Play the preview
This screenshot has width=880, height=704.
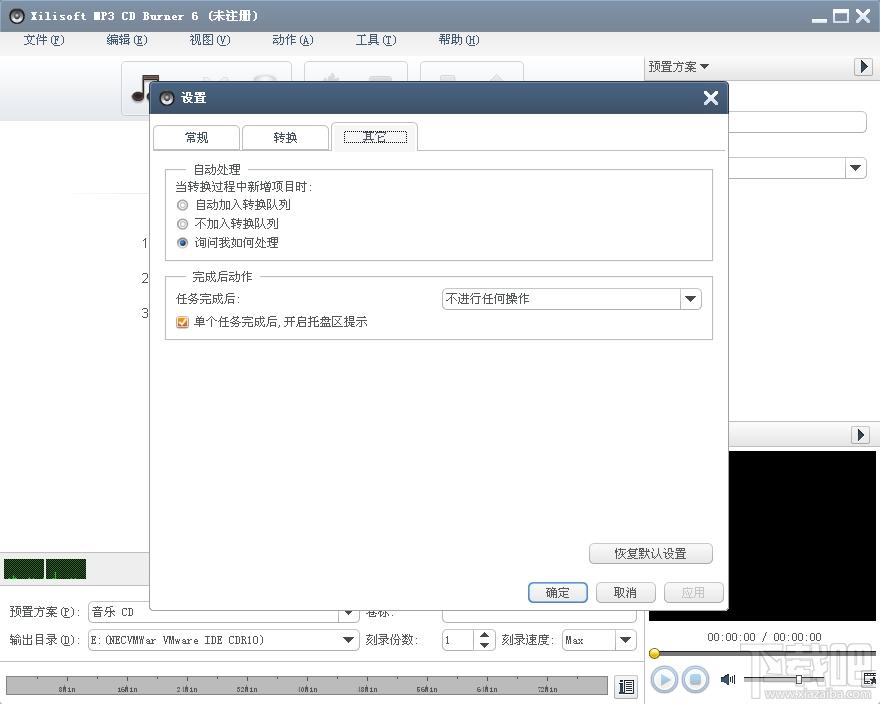pyautogui.click(x=664, y=680)
